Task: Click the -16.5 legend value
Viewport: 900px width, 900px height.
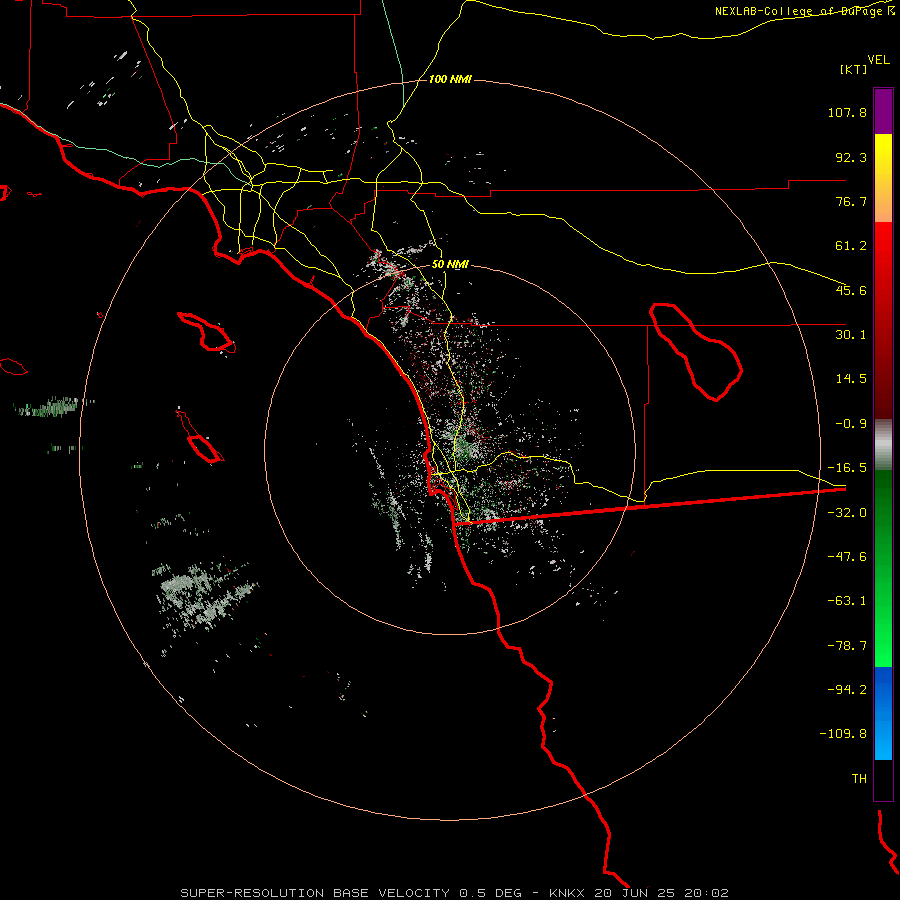Action: (847, 468)
